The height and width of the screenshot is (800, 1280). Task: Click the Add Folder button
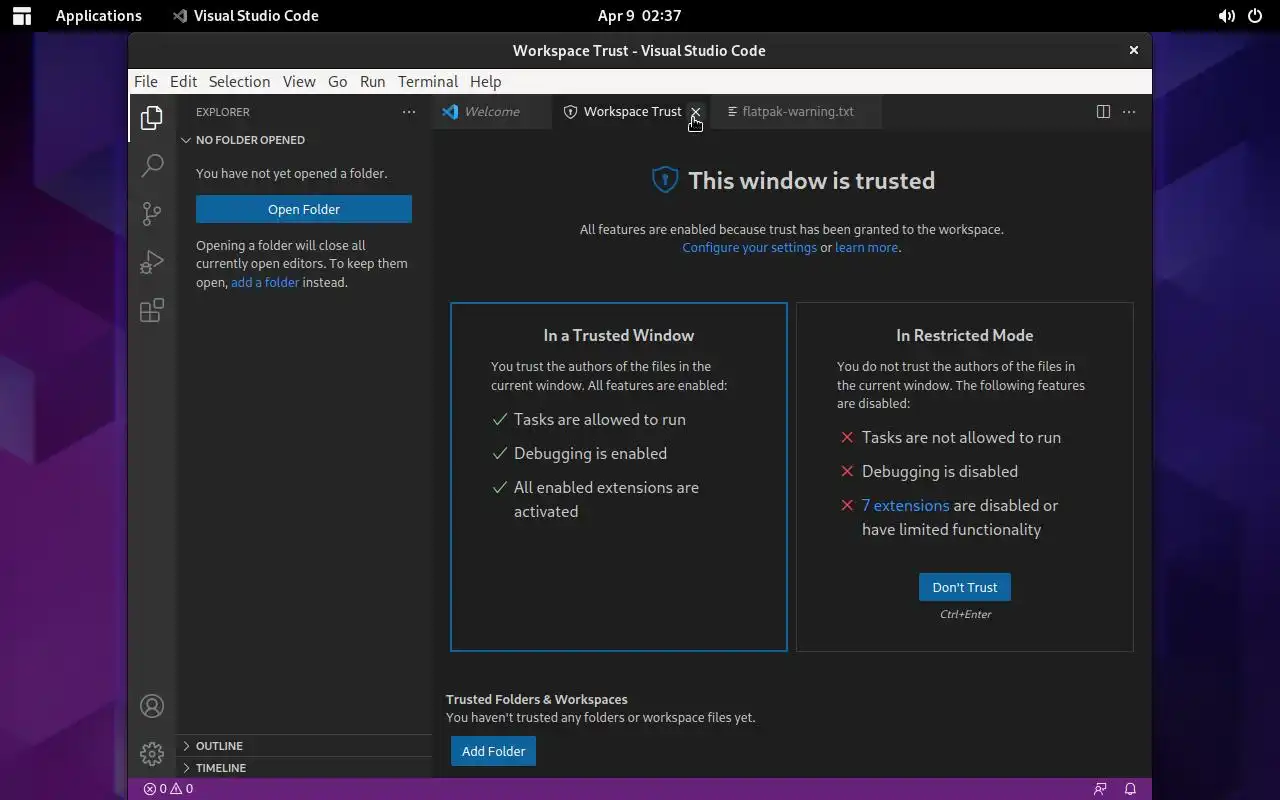(494, 751)
